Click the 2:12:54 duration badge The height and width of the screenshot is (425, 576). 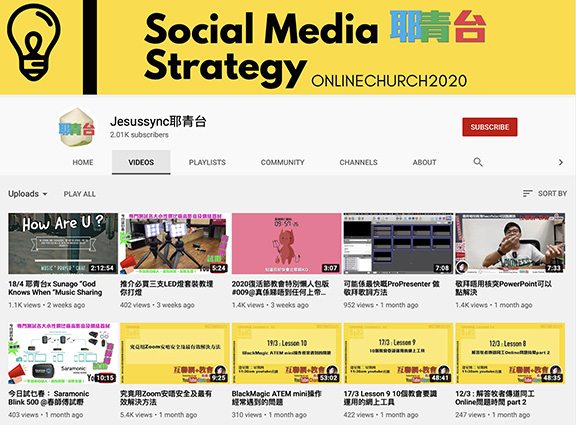102,268
